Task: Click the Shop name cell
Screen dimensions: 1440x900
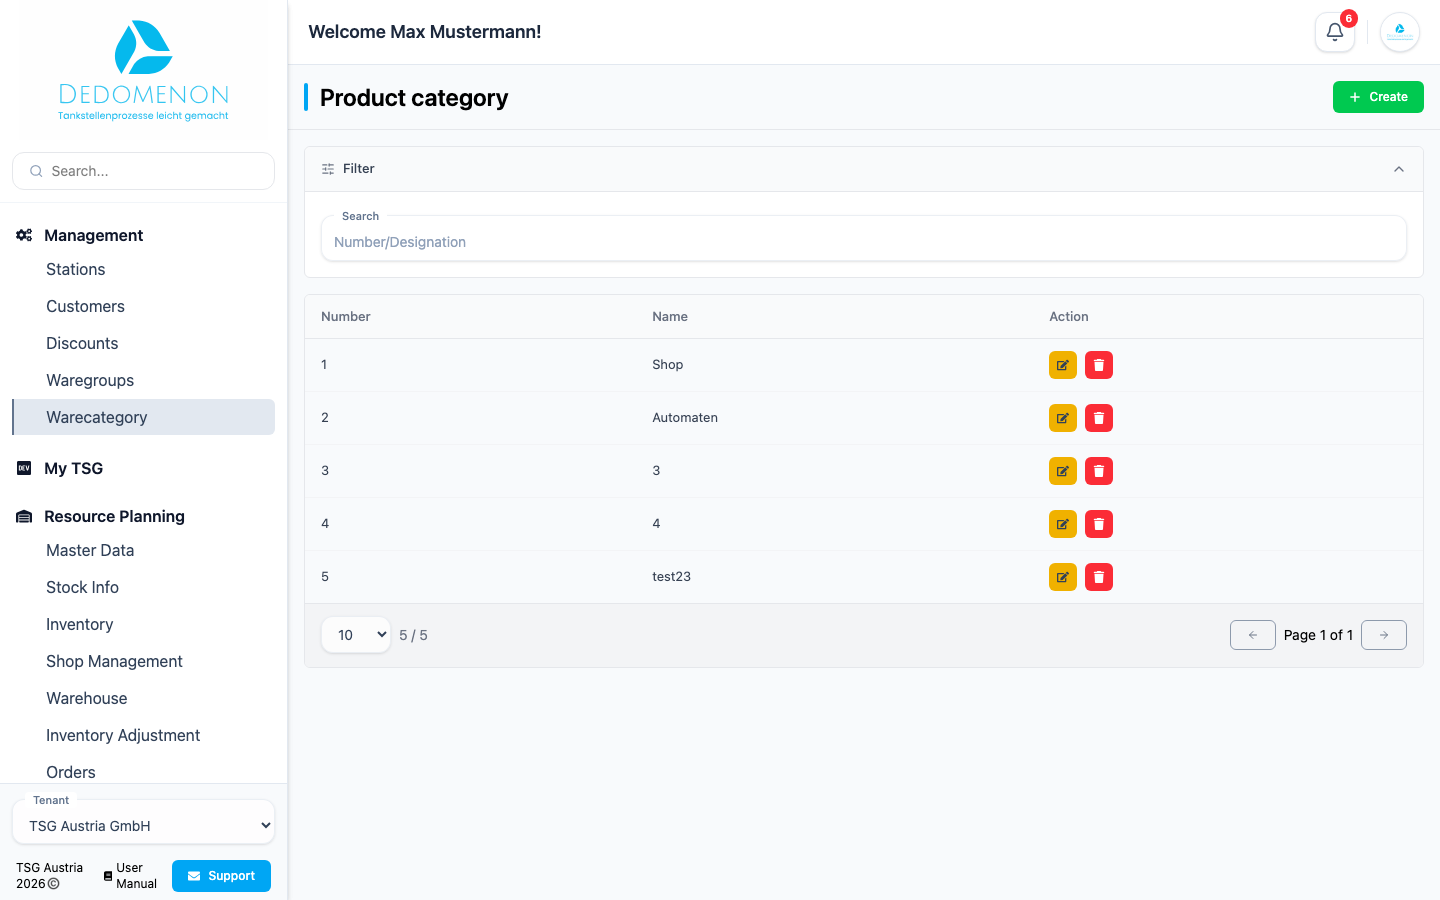Action: pyautogui.click(x=668, y=365)
